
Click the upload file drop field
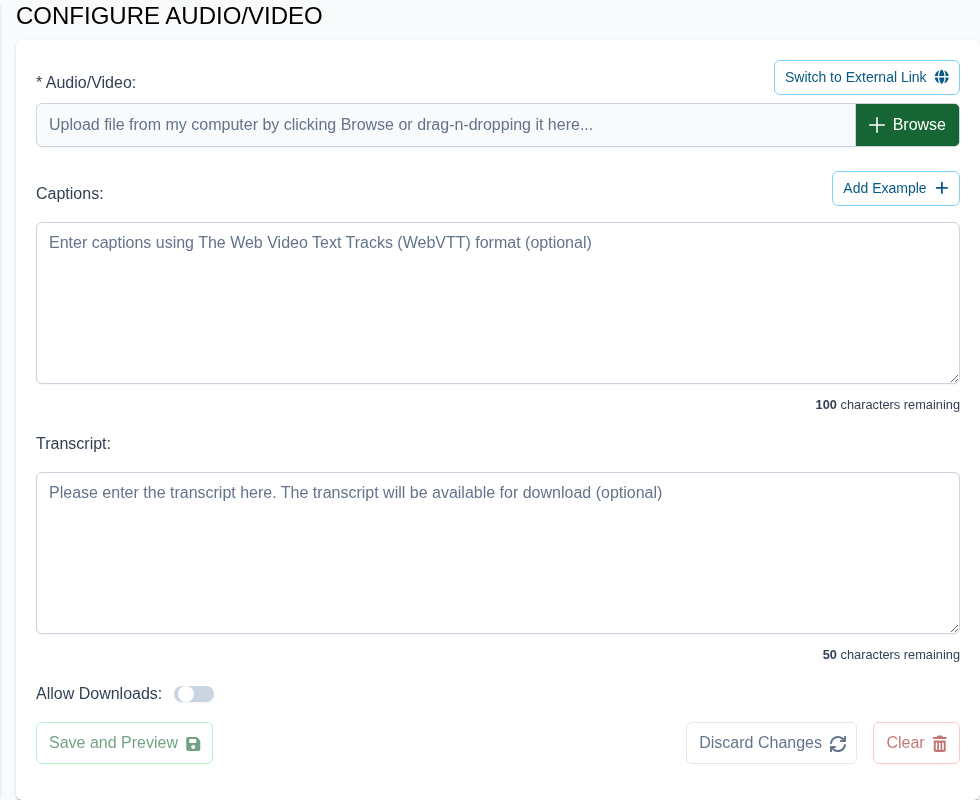point(446,125)
